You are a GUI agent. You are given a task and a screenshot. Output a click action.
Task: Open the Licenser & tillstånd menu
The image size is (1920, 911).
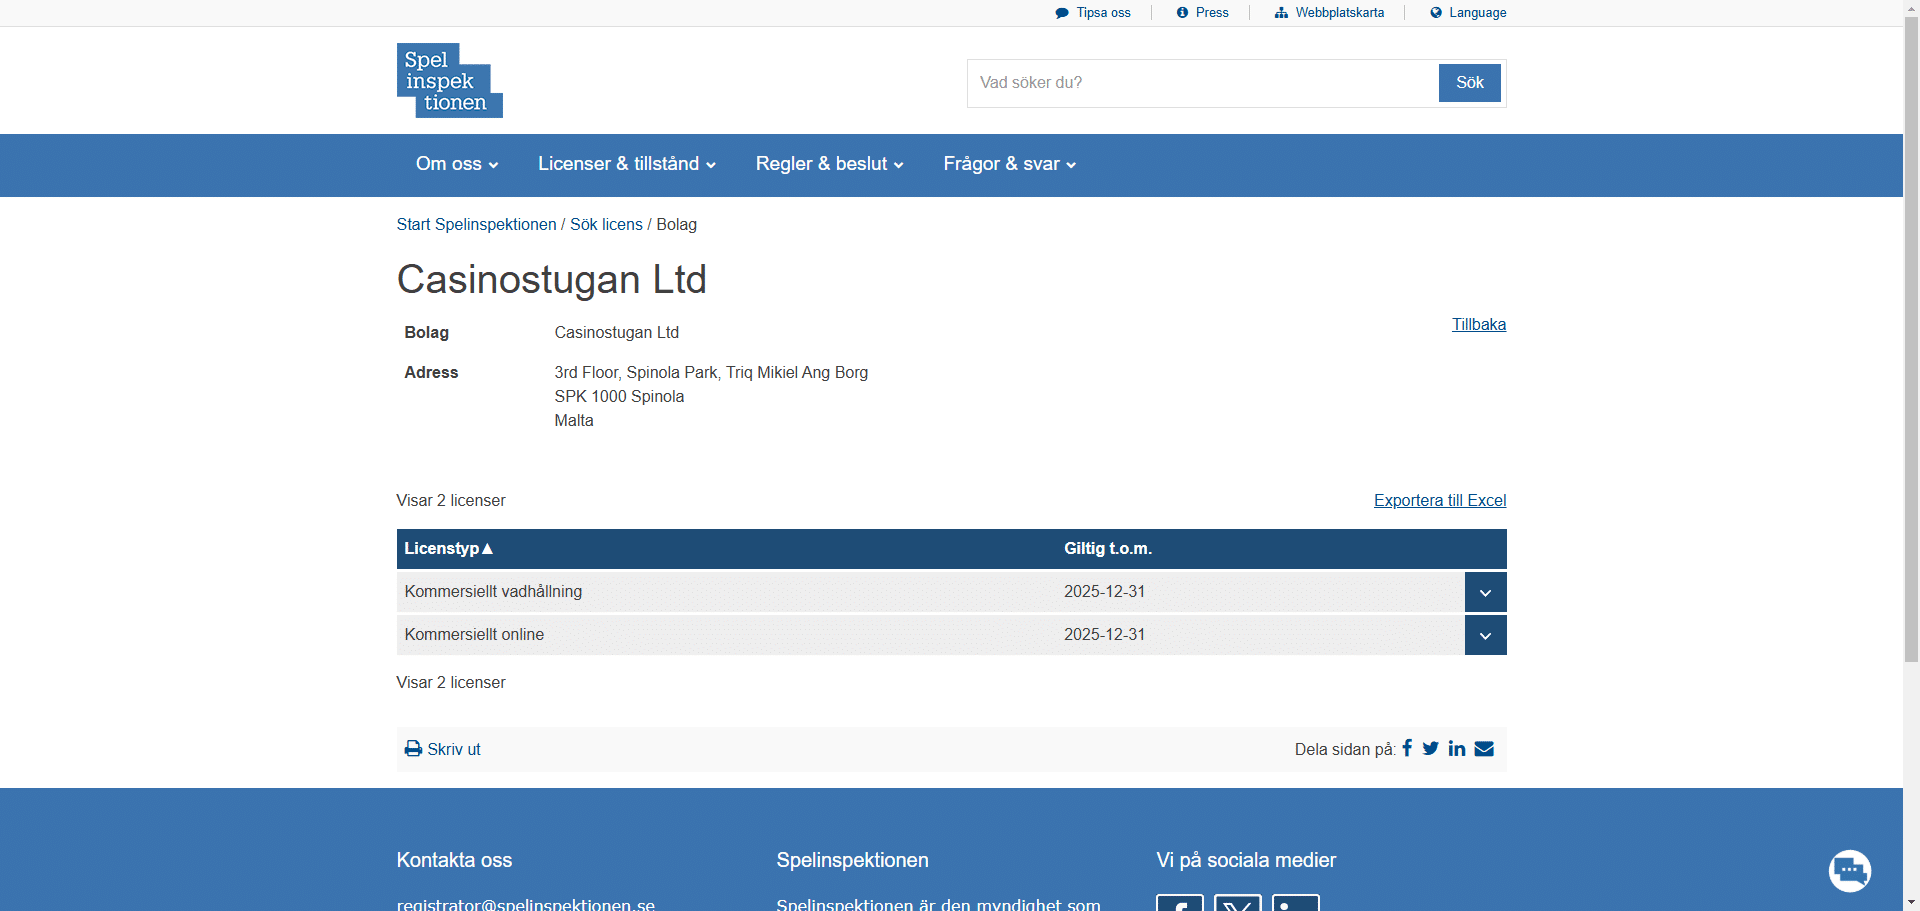(627, 164)
